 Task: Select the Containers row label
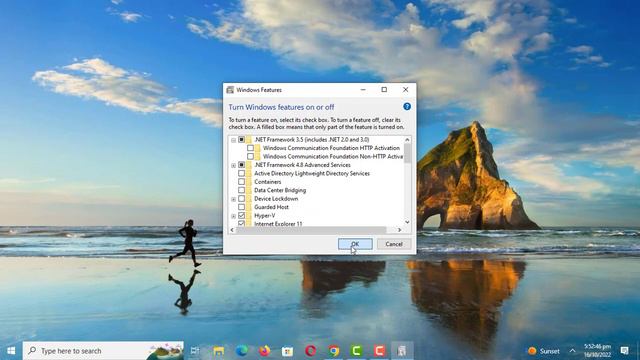pos(267,182)
